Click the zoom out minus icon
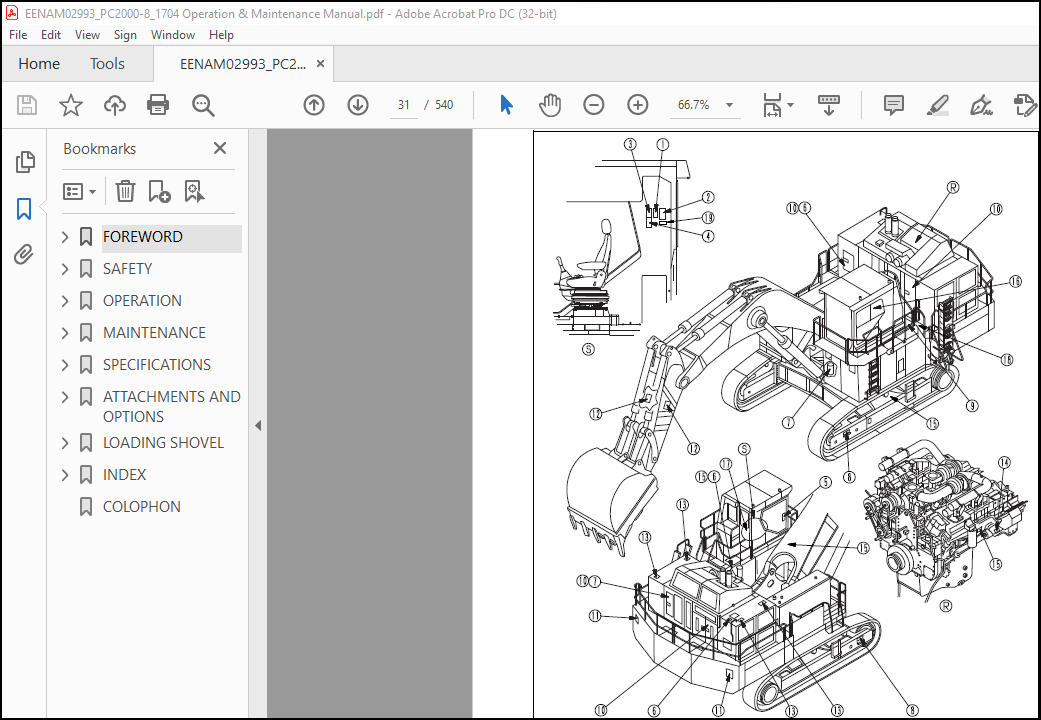 [594, 105]
